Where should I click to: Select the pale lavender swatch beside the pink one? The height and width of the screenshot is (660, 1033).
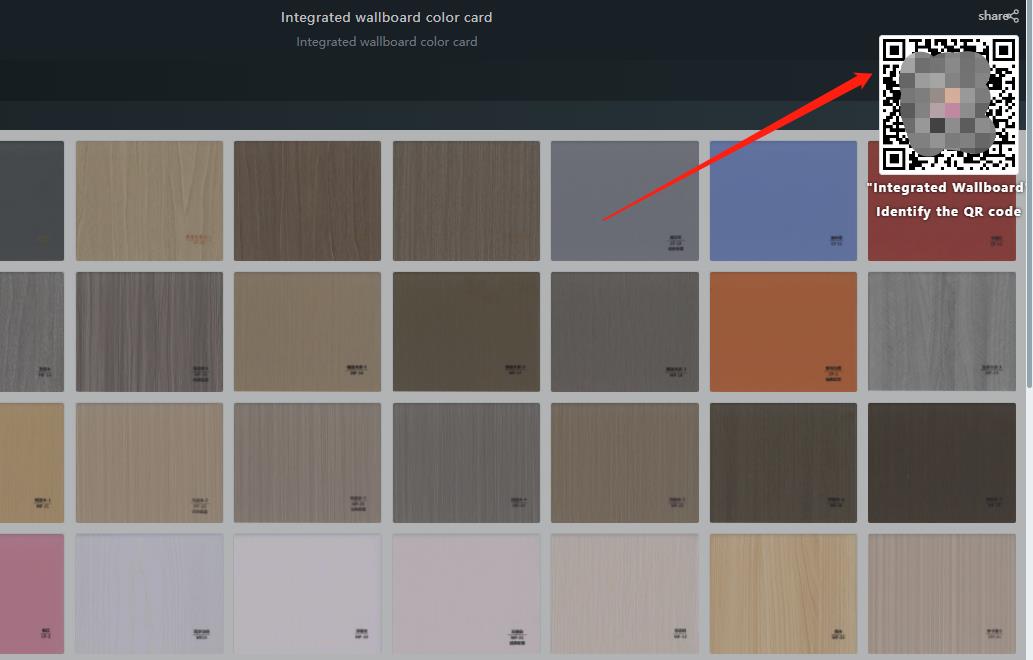click(150, 593)
